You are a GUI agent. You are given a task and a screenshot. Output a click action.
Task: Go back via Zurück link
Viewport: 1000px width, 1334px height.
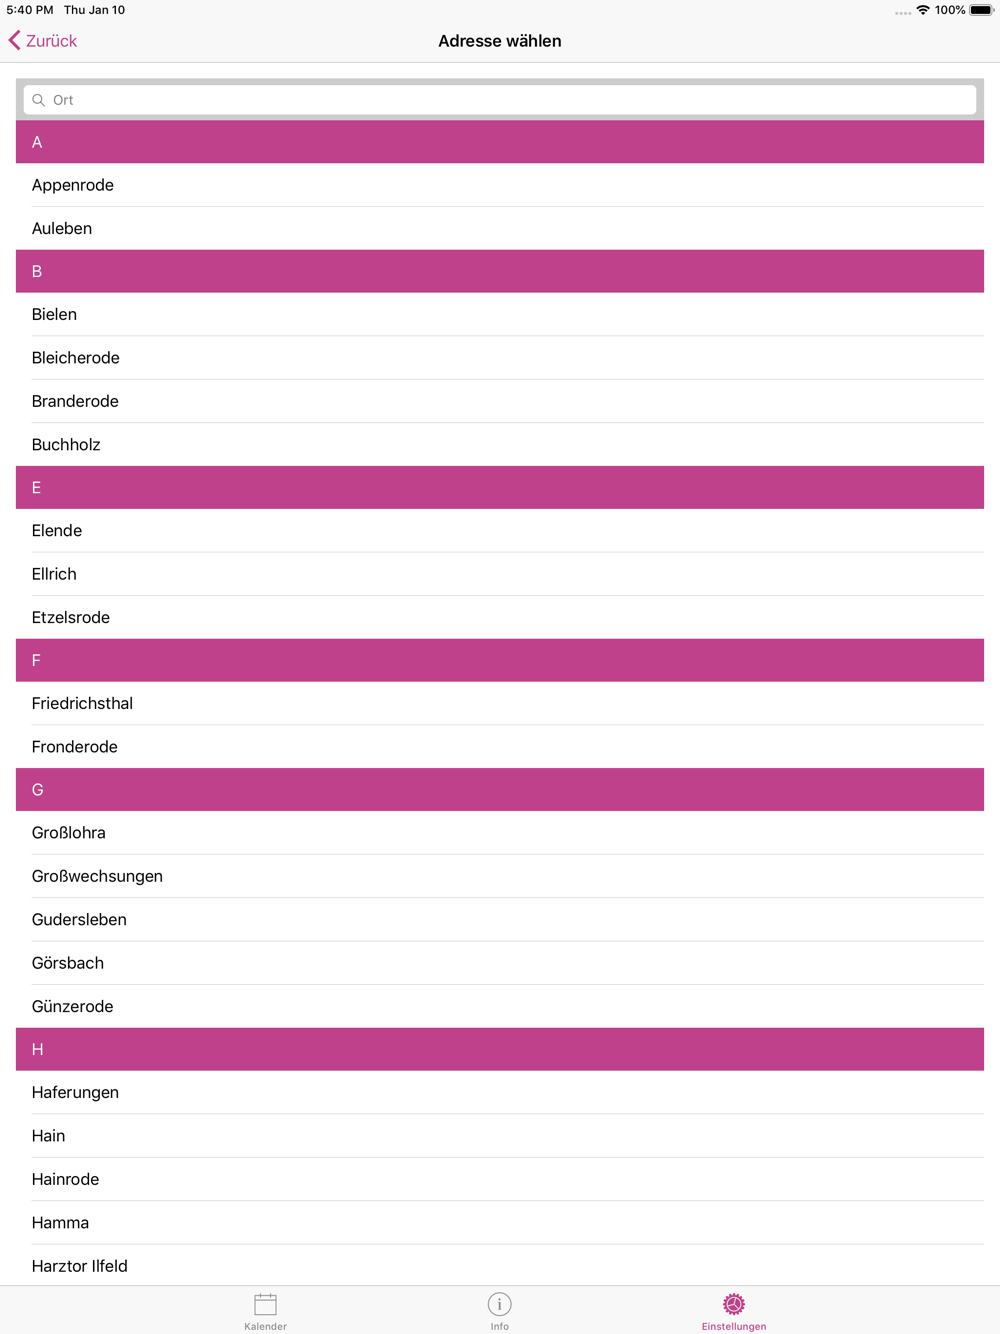point(51,41)
